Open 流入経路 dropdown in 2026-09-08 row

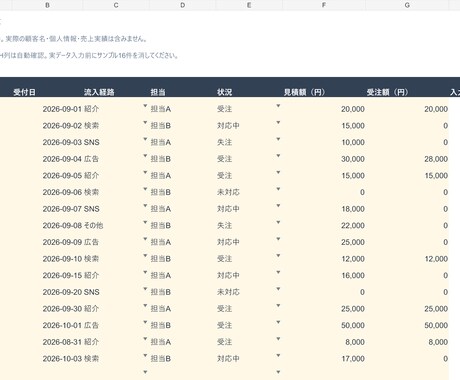[x=145, y=222]
